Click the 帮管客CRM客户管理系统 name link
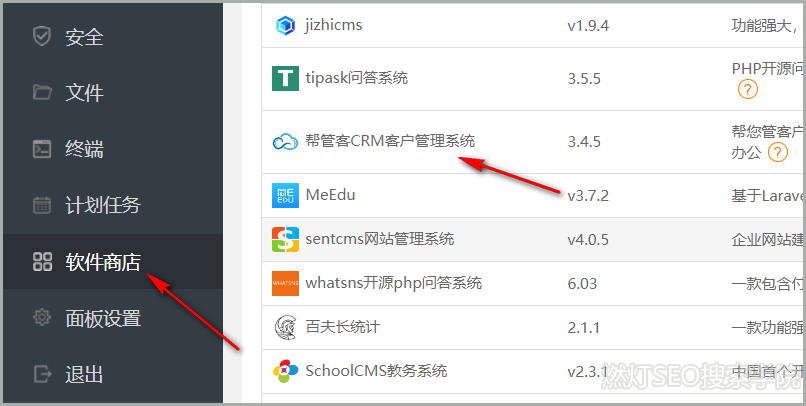This screenshot has width=806, height=406. 390,141
